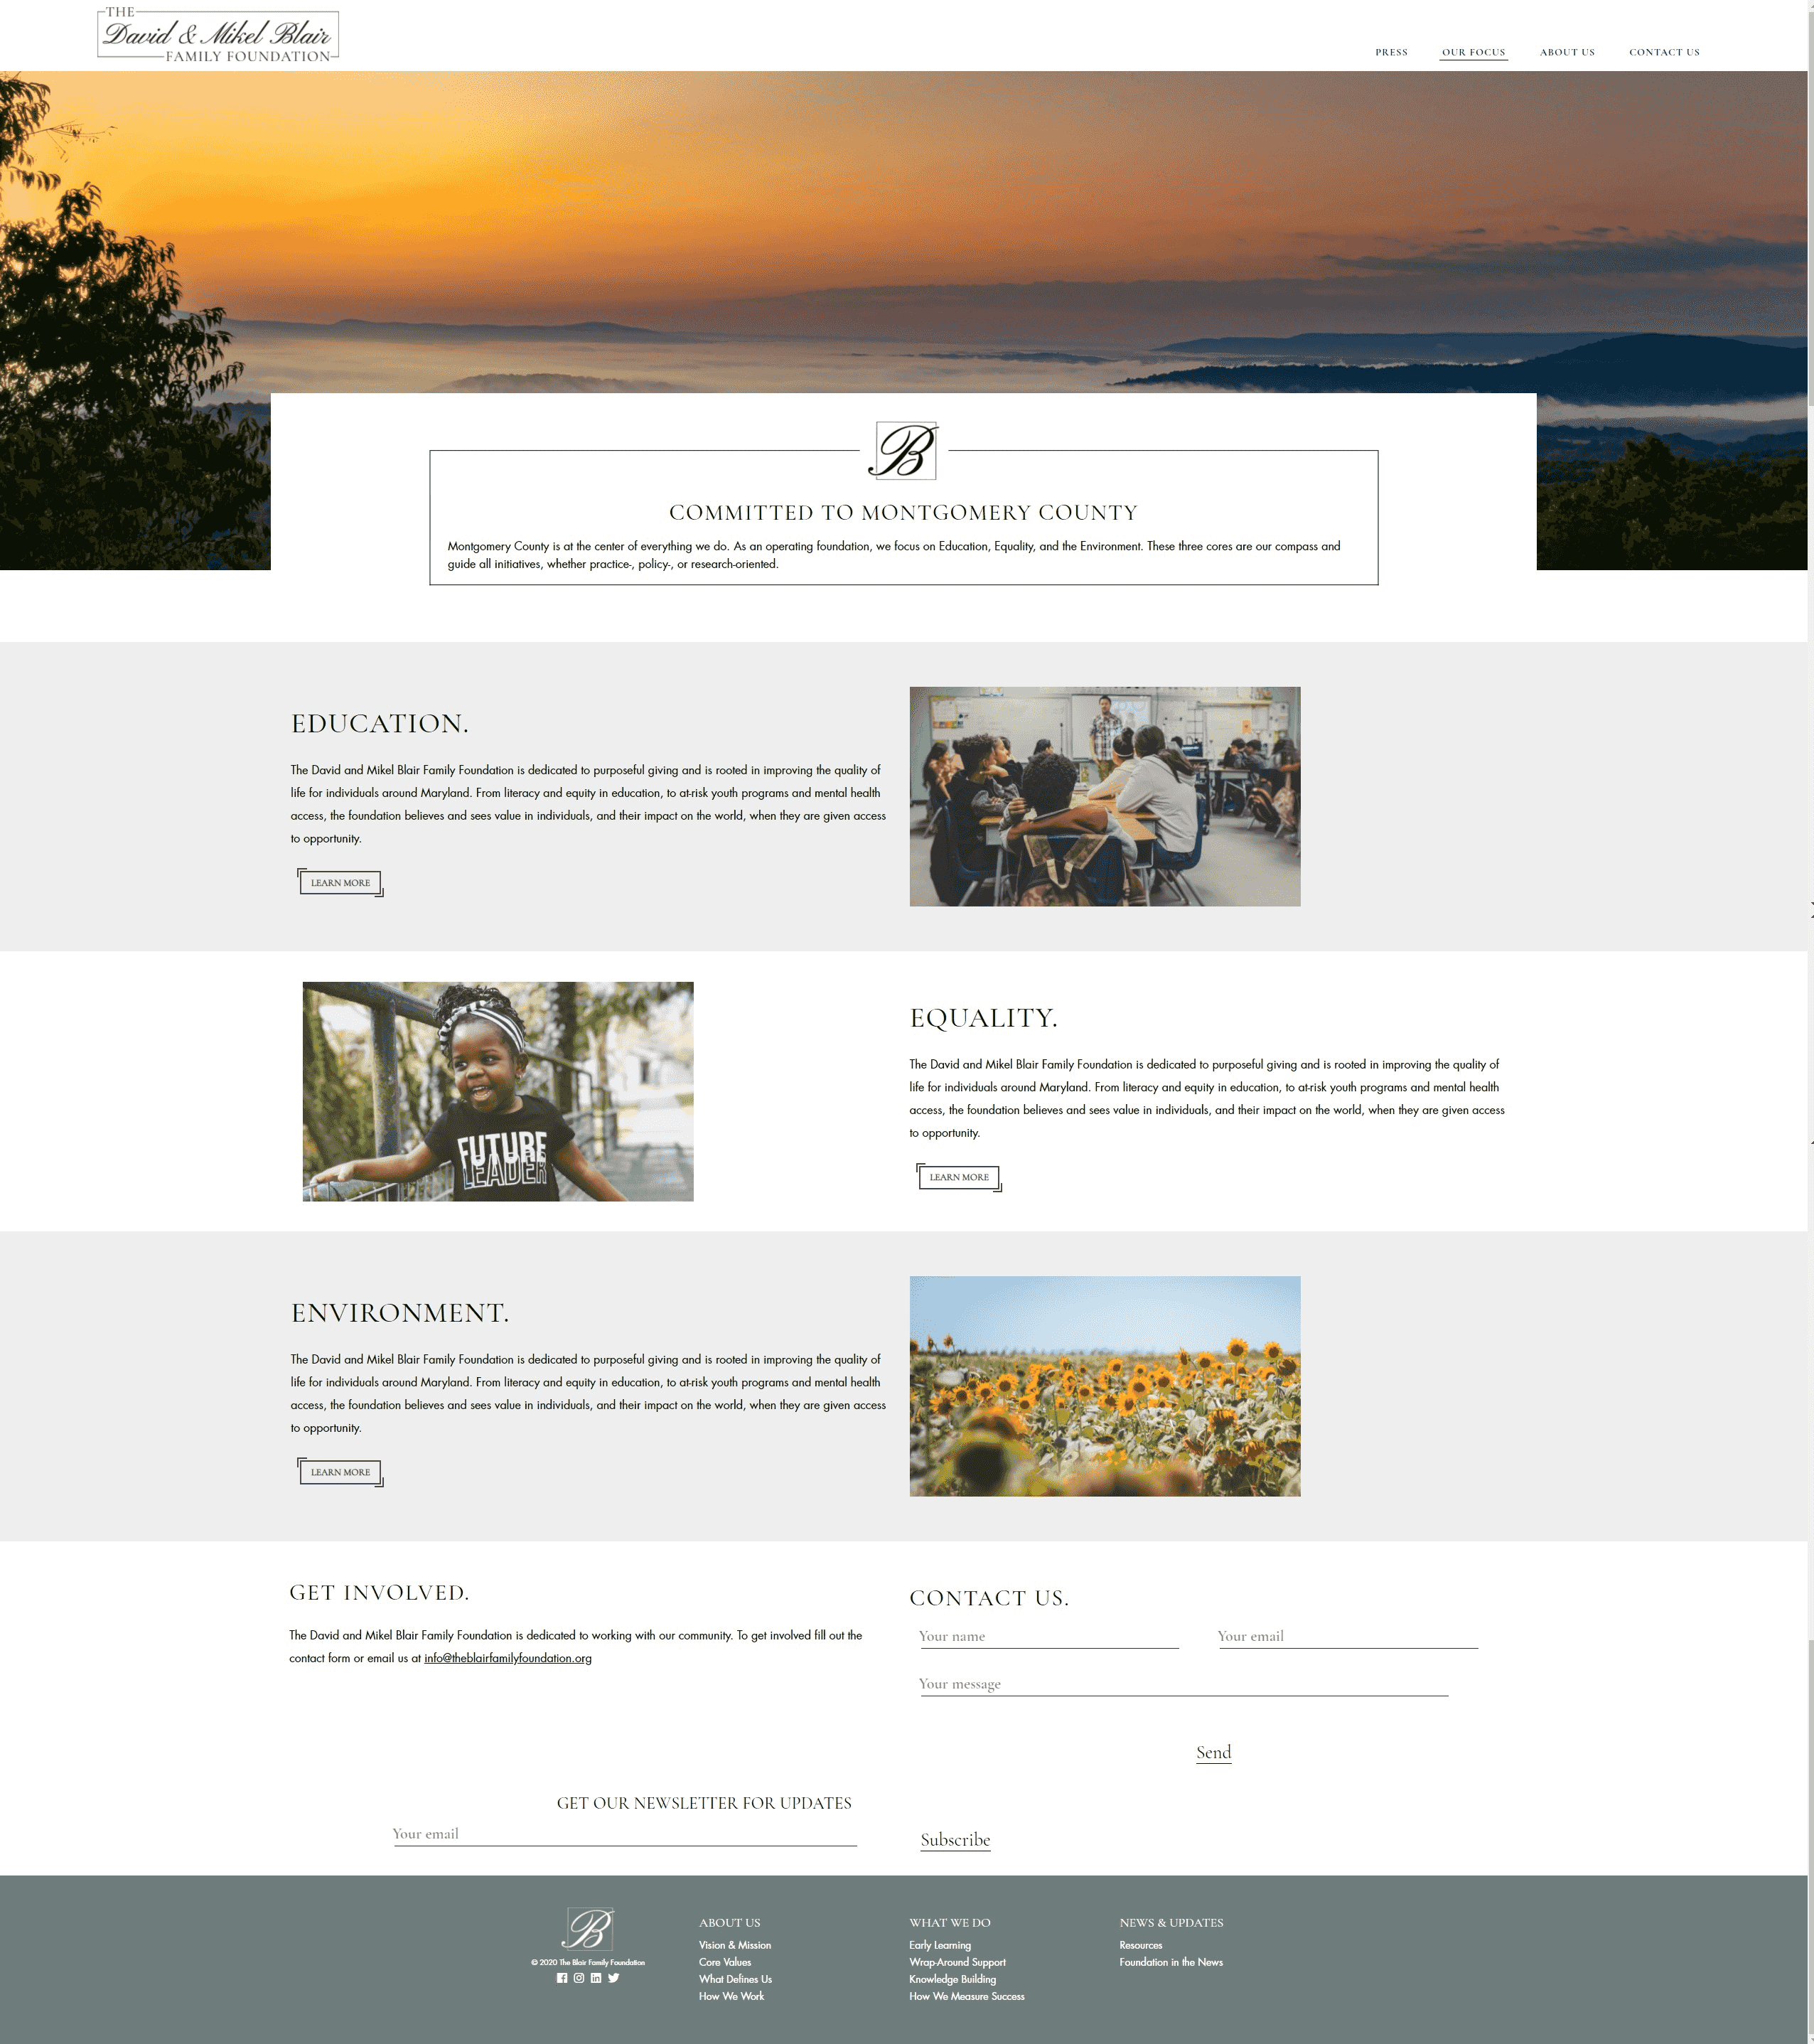
Task: Click the Your name contact form field
Action: pyautogui.click(x=1047, y=1634)
